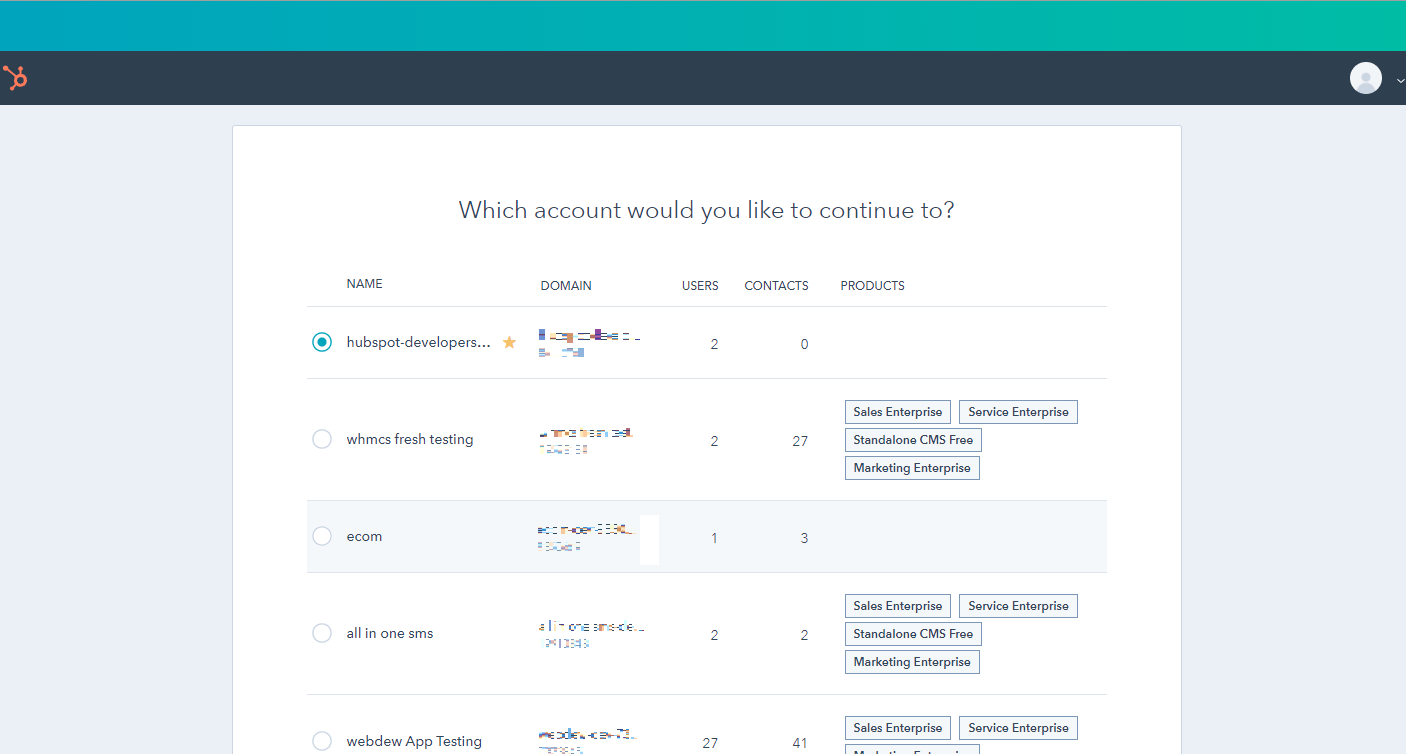1406x754 pixels.
Task: Click the DOMAIN column header
Action: coord(566,286)
